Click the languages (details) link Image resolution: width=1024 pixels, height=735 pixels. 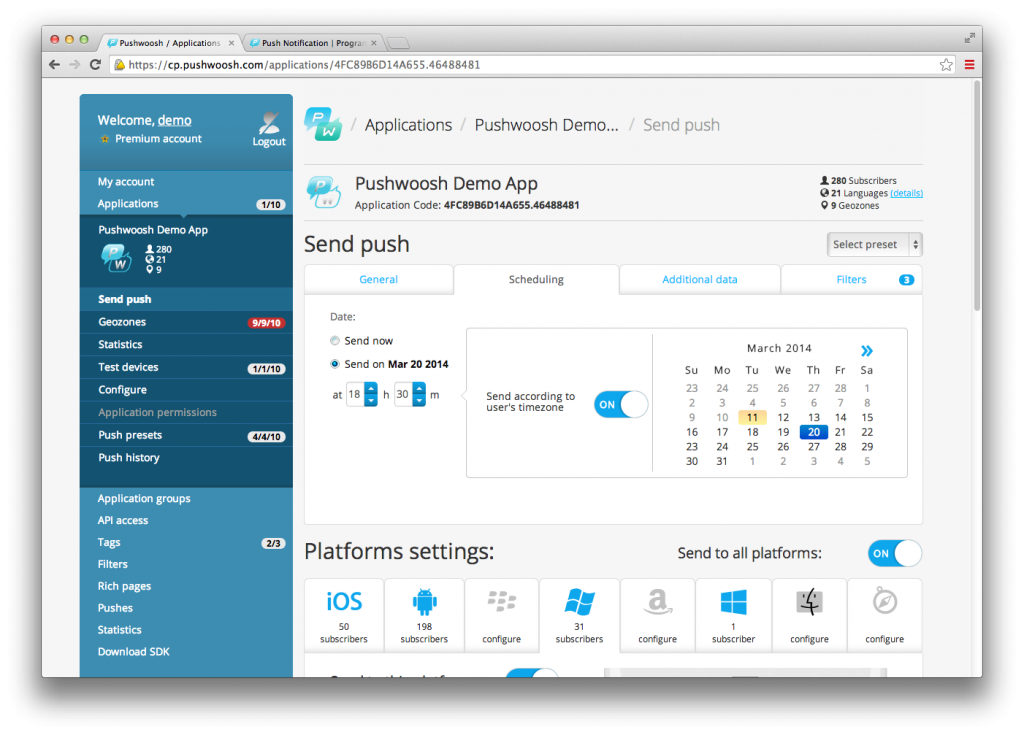(906, 193)
